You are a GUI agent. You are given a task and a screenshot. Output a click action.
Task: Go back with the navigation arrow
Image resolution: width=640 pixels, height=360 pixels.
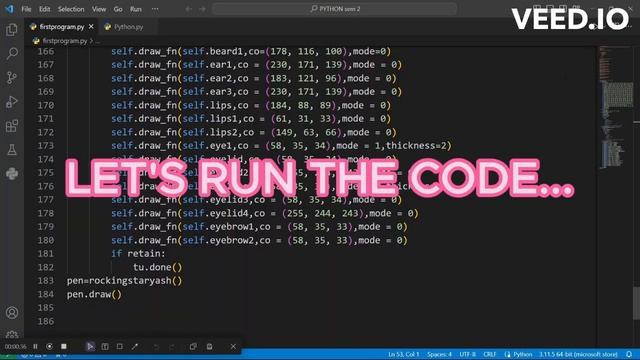click(188, 9)
